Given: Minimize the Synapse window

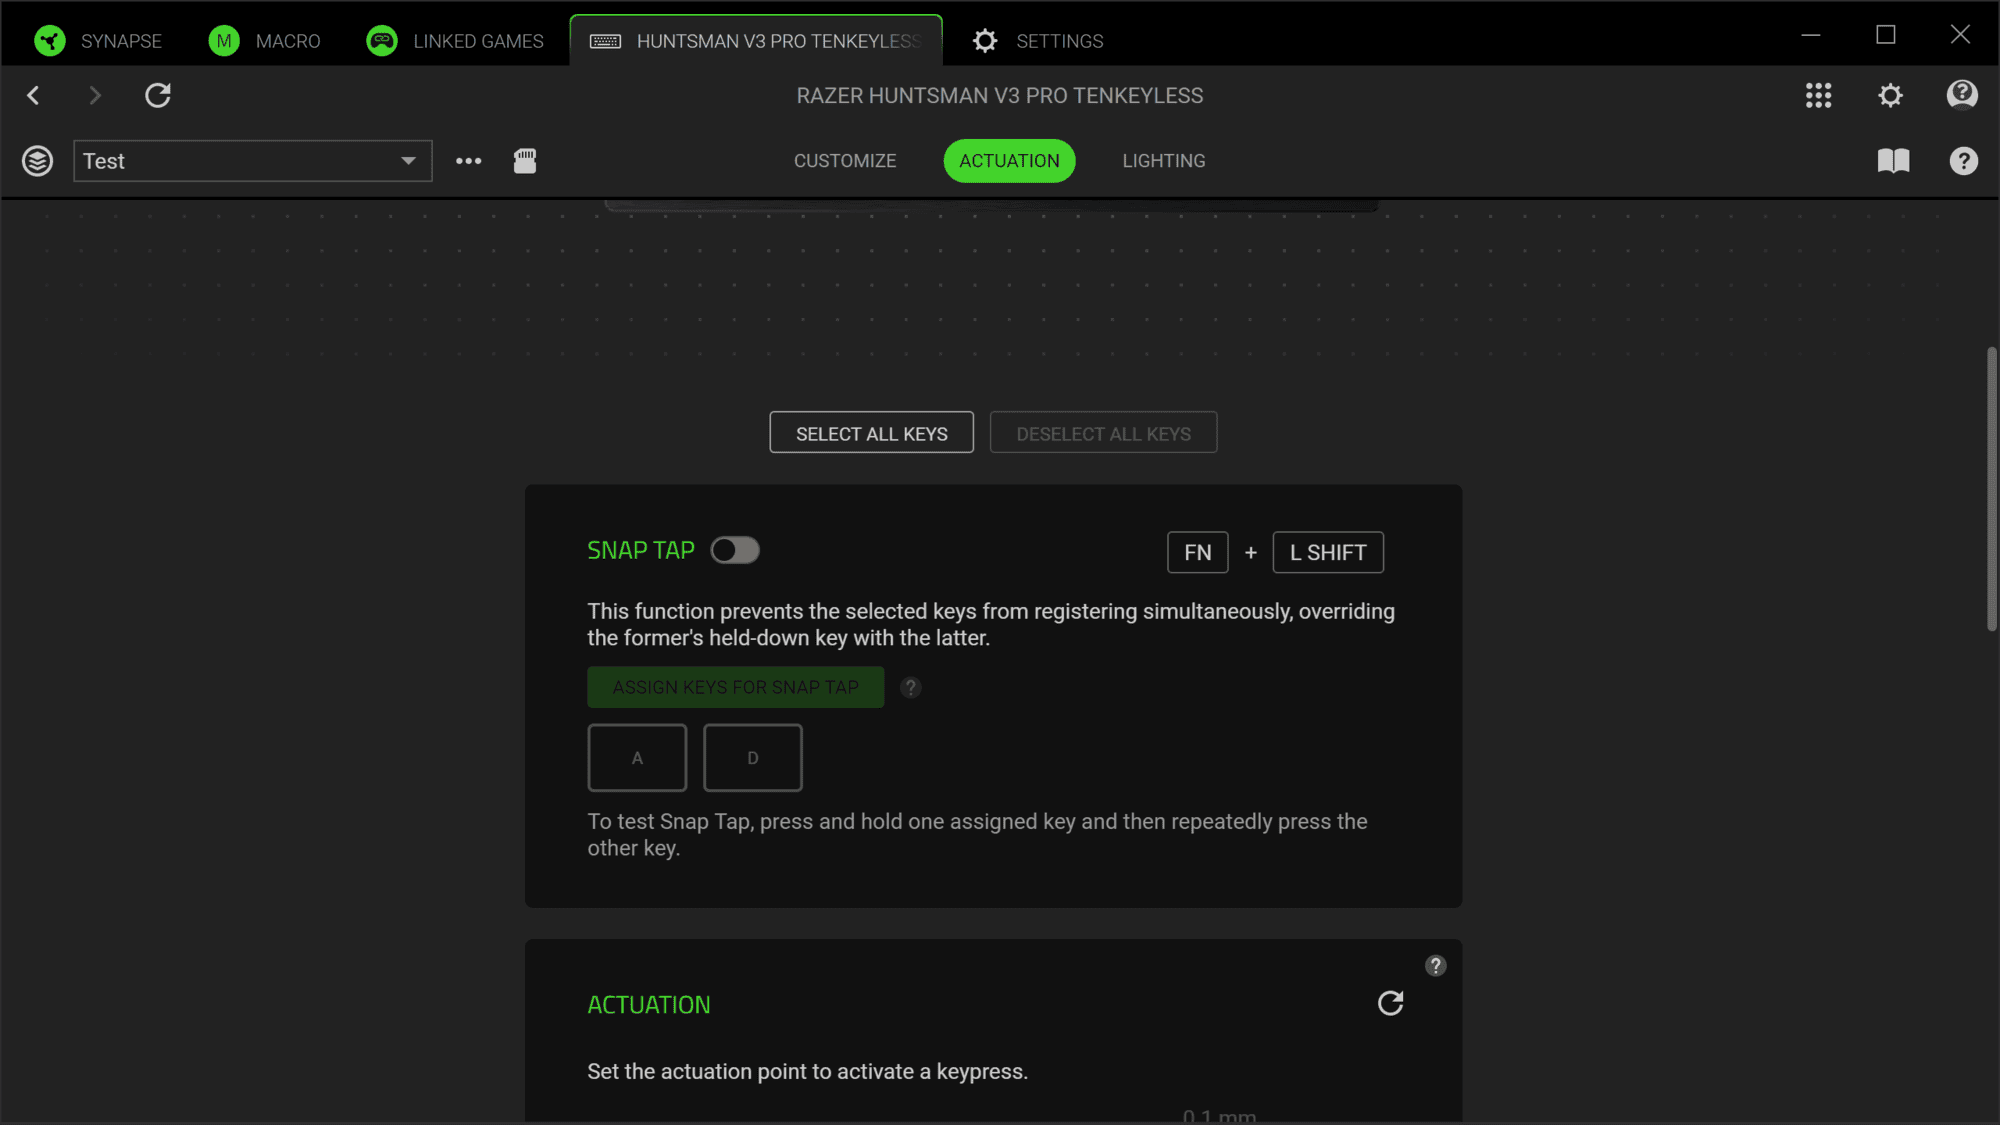Looking at the screenshot, I should 1811,35.
